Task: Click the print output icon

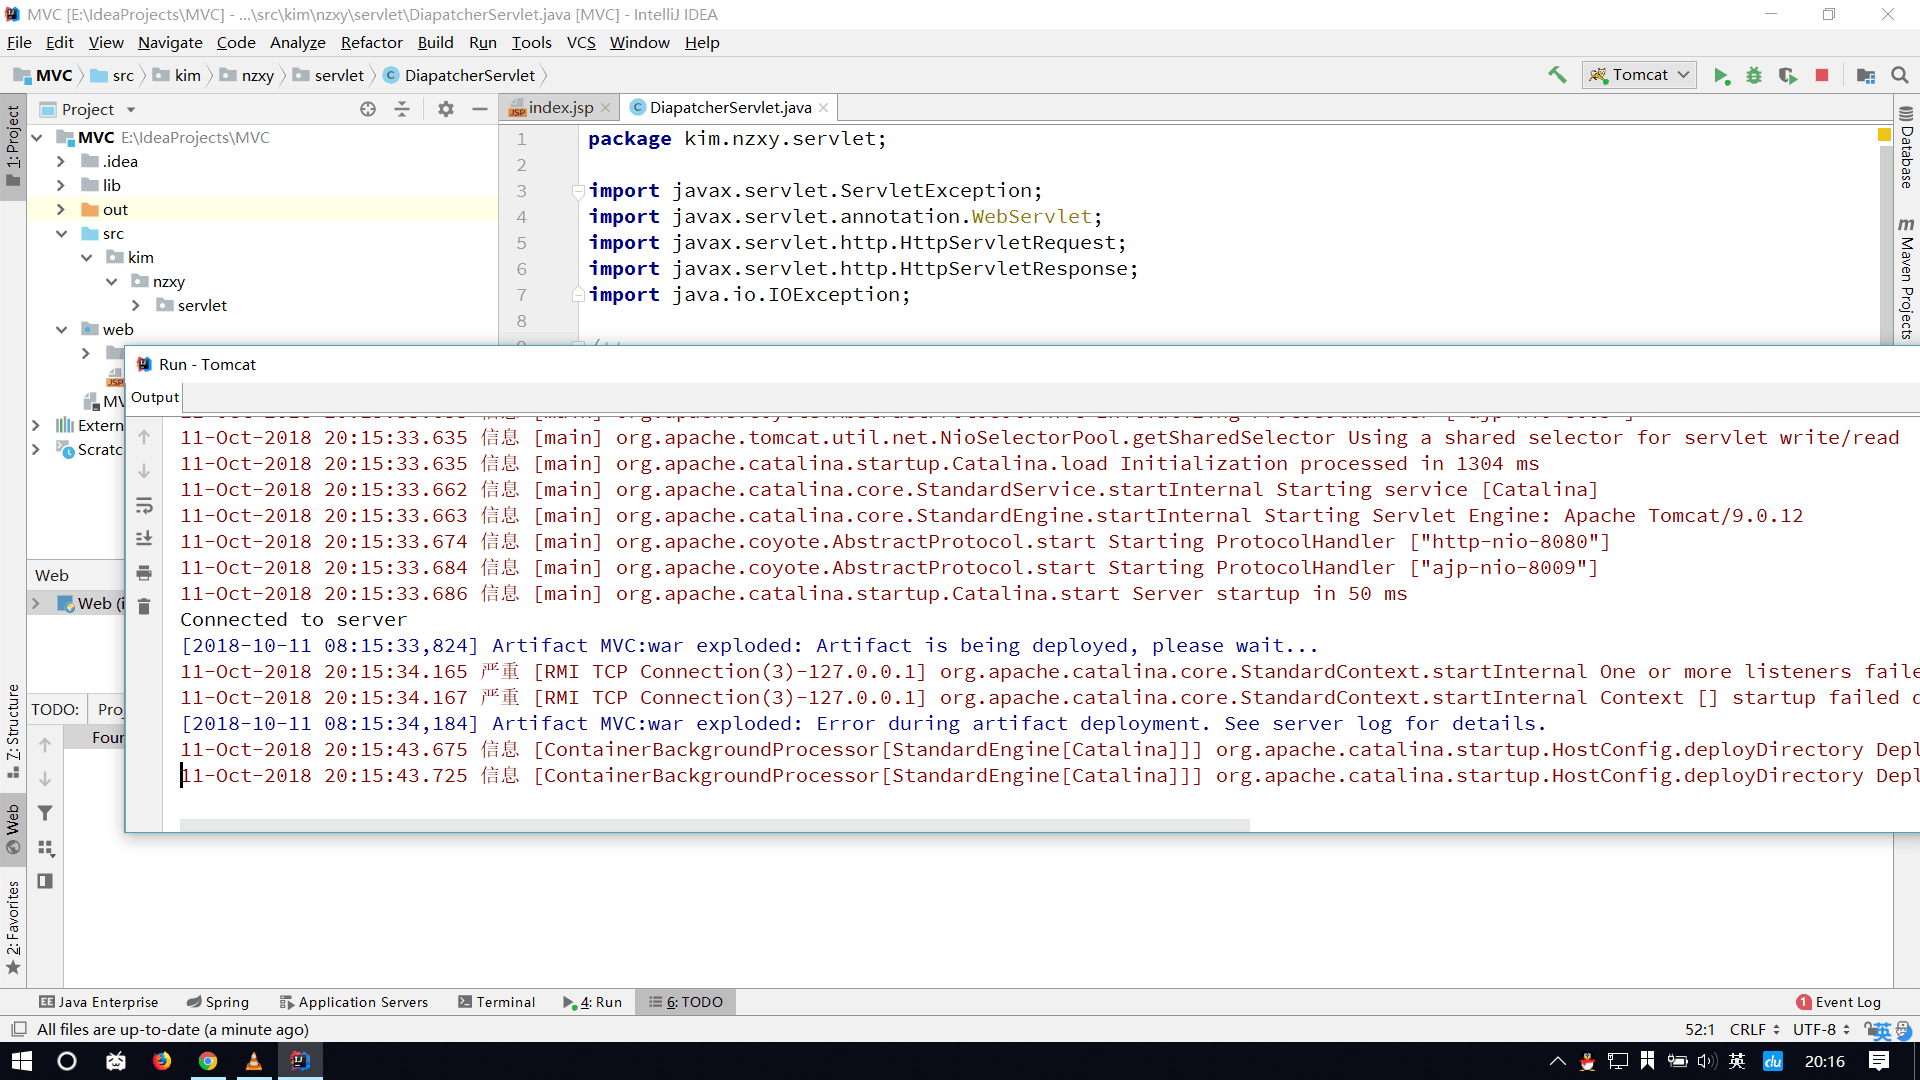Action: pos(144,573)
